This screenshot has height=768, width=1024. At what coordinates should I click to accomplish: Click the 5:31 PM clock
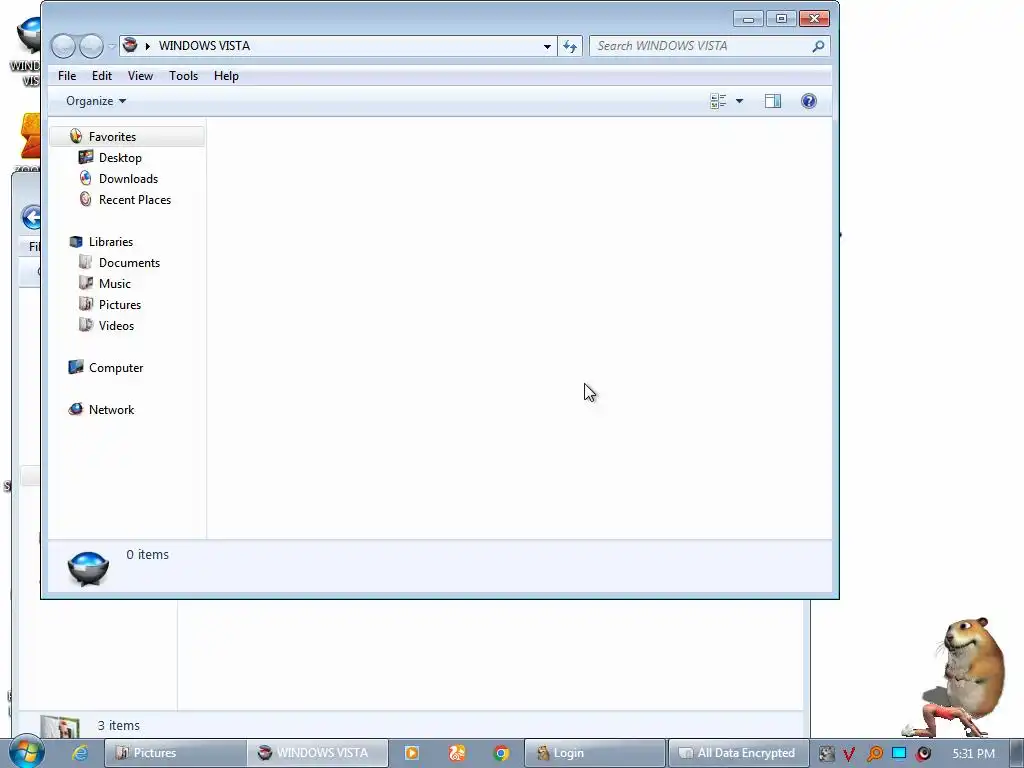973,754
